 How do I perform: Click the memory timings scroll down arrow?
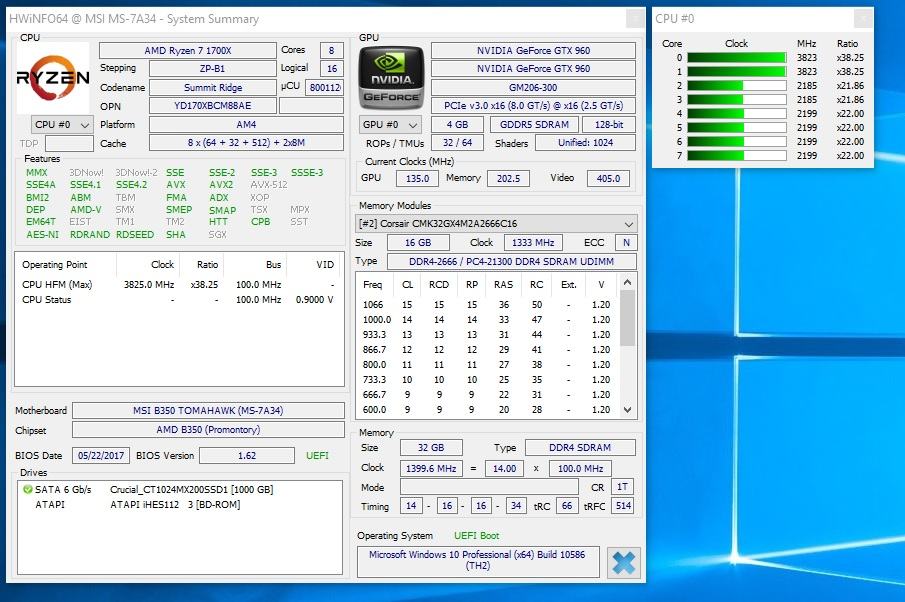click(x=628, y=410)
